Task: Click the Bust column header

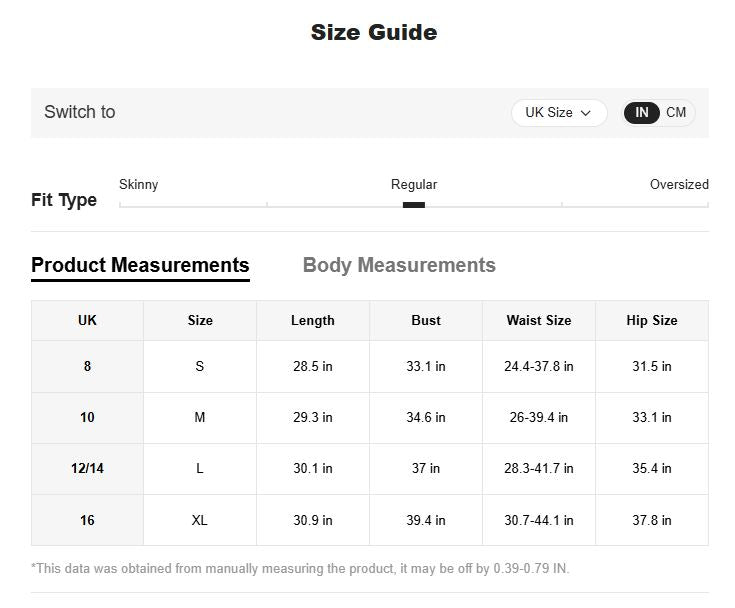Action: (426, 321)
